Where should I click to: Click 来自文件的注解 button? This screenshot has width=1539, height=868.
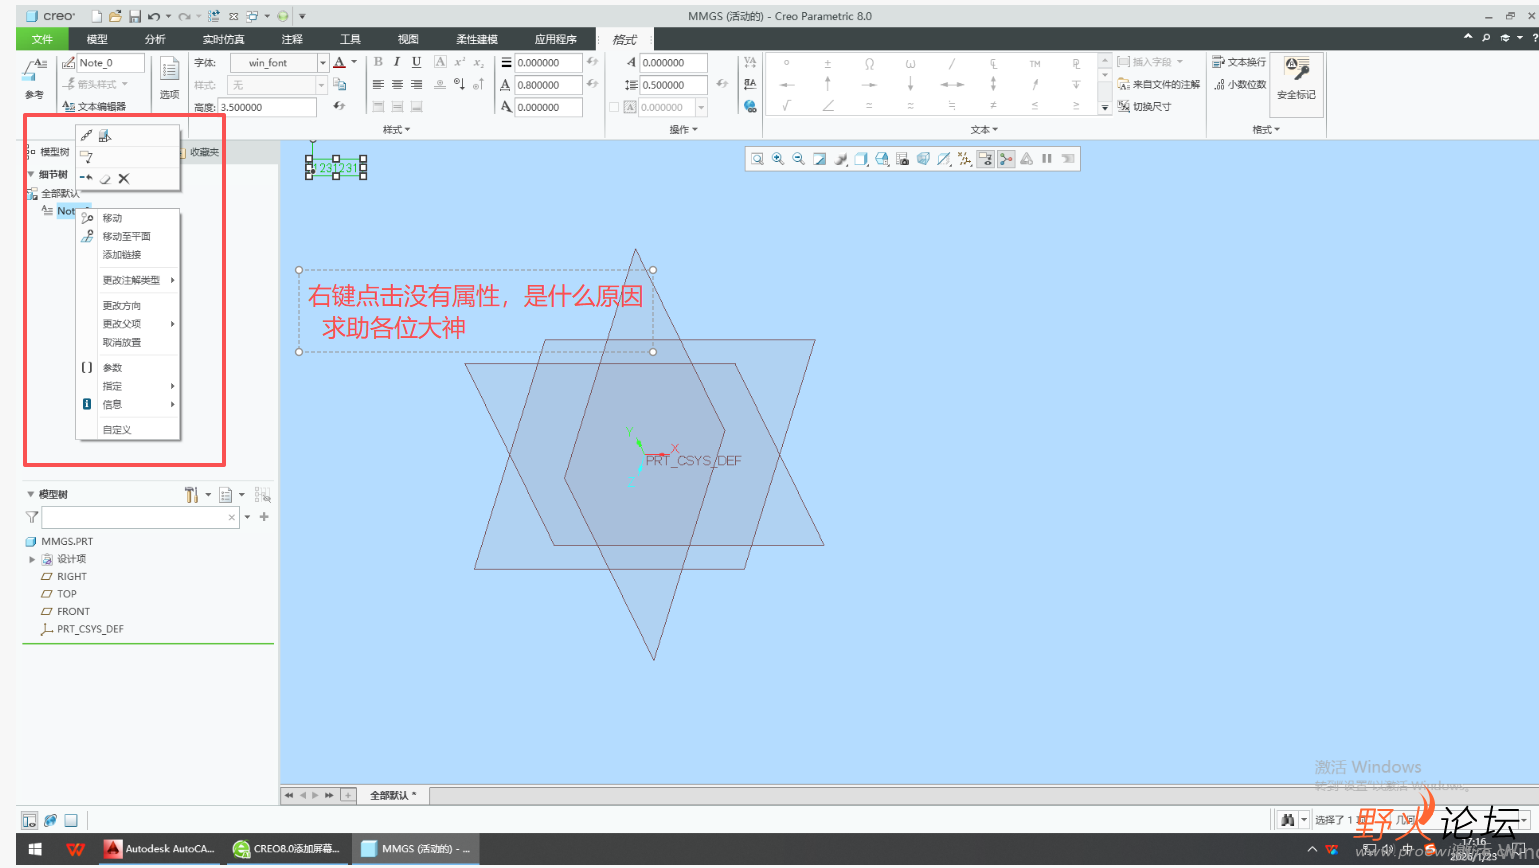tap(1159, 84)
